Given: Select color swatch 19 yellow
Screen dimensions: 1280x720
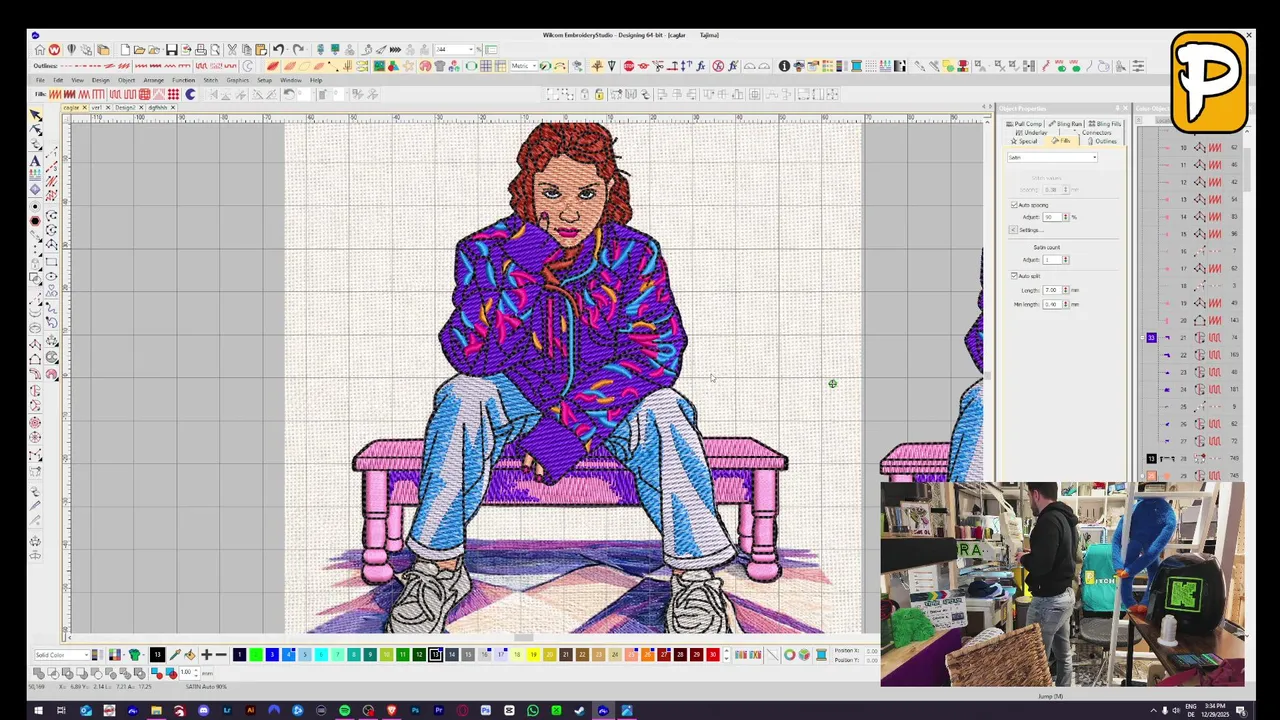Looking at the screenshot, I should [533, 655].
